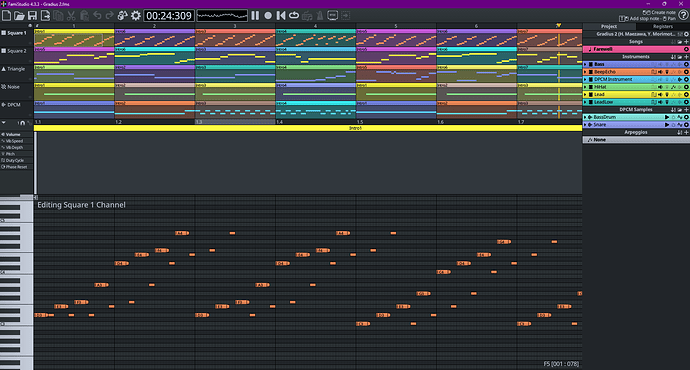
Task: Toggle the snap magnet icon
Action: tap(22, 123)
